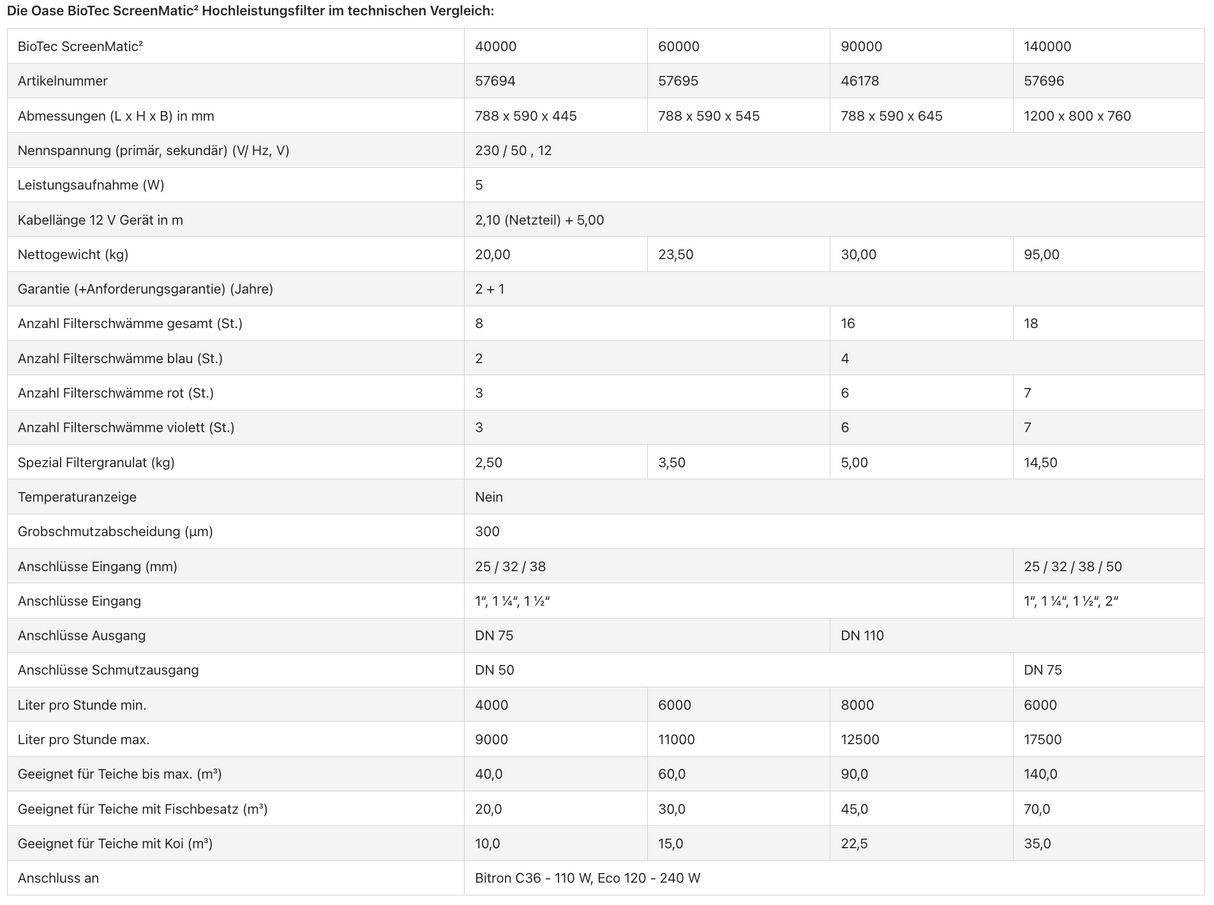1214x905 pixels.
Task: Select the Garantie row label
Action: (145, 289)
